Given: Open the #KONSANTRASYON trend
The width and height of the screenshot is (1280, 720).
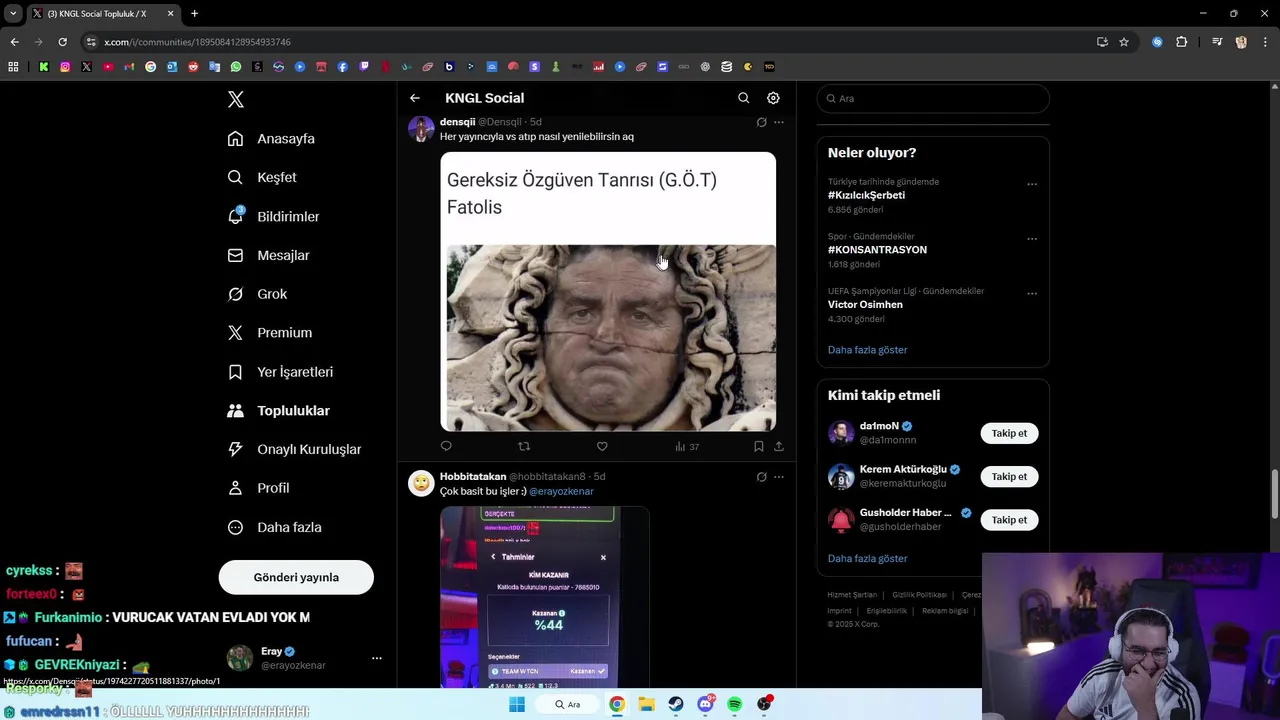Looking at the screenshot, I should (x=877, y=250).
